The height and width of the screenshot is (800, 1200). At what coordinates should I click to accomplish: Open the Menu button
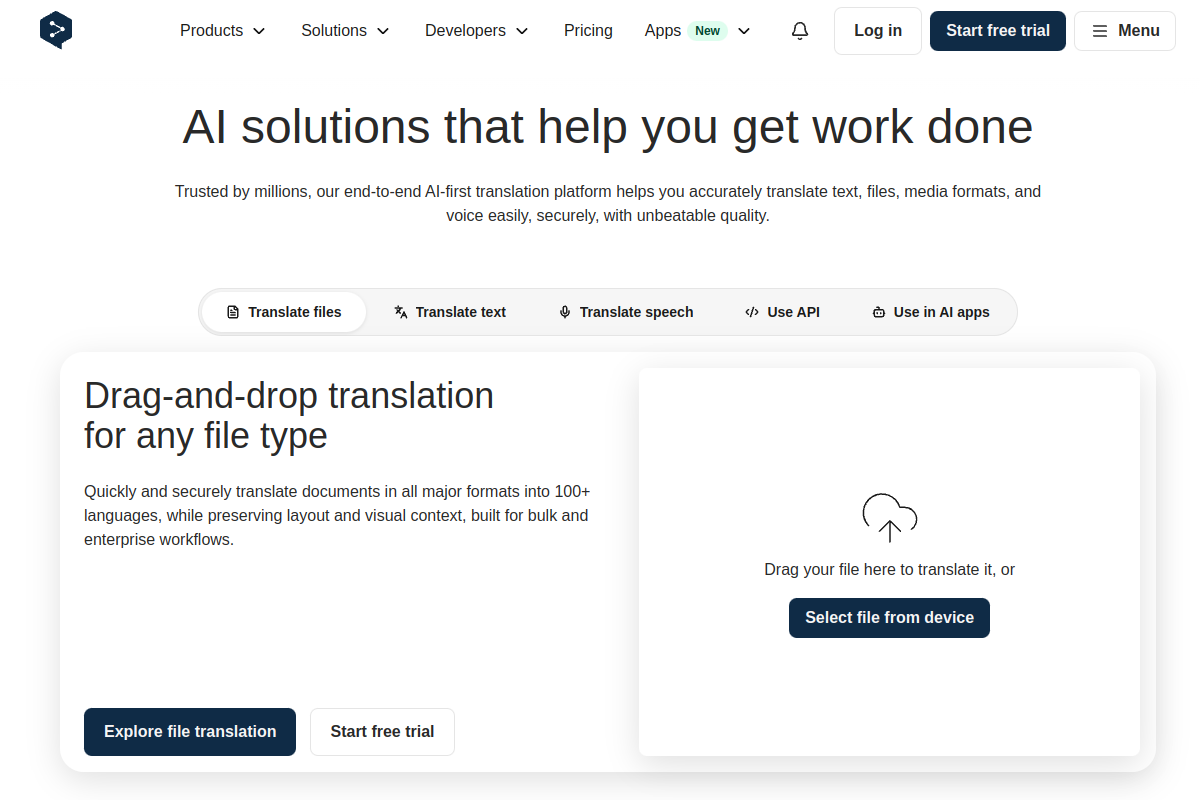tap(1125, 31)
